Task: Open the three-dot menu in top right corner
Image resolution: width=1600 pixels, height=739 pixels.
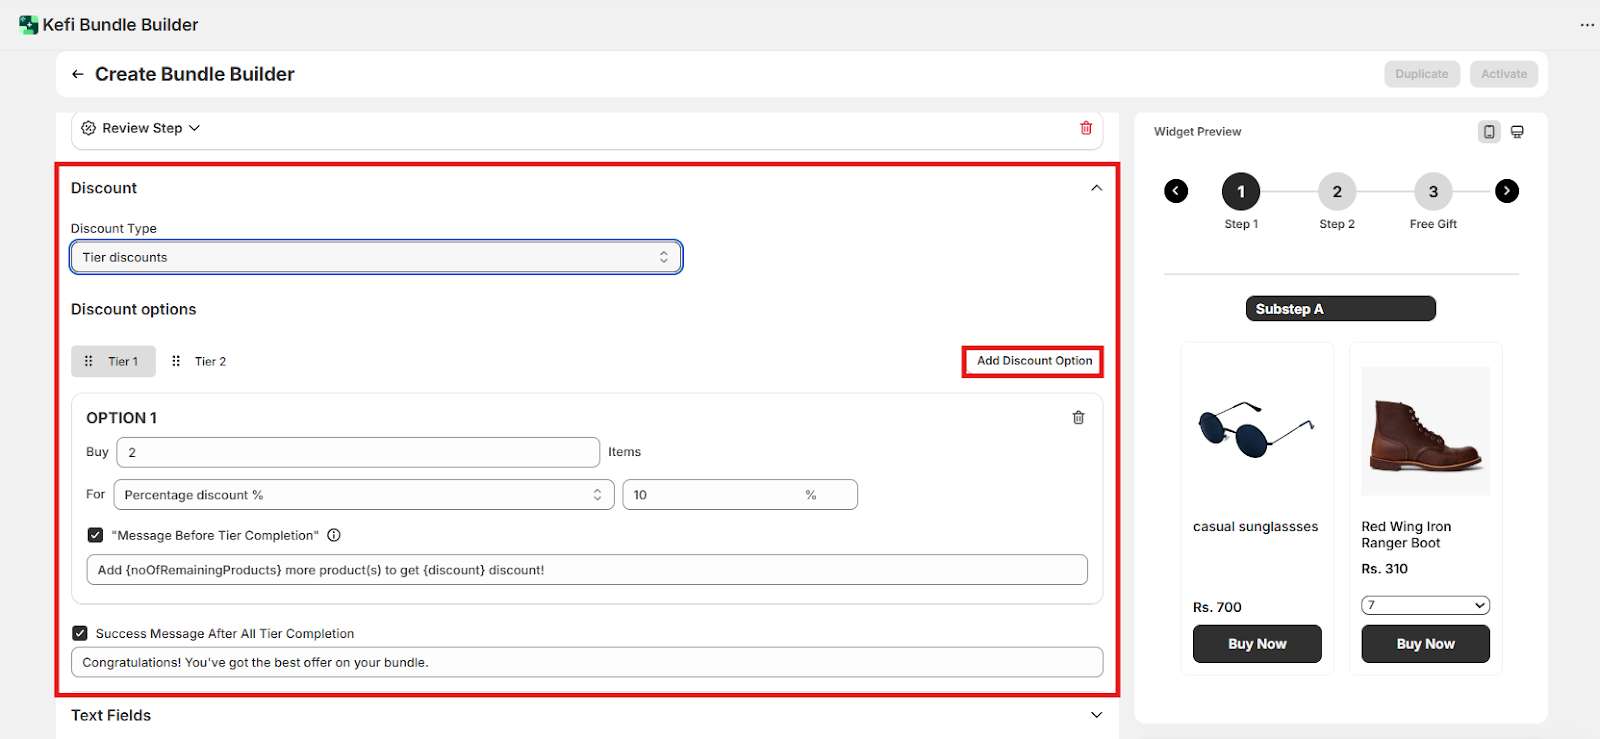Action: (x=1586, y=25)
